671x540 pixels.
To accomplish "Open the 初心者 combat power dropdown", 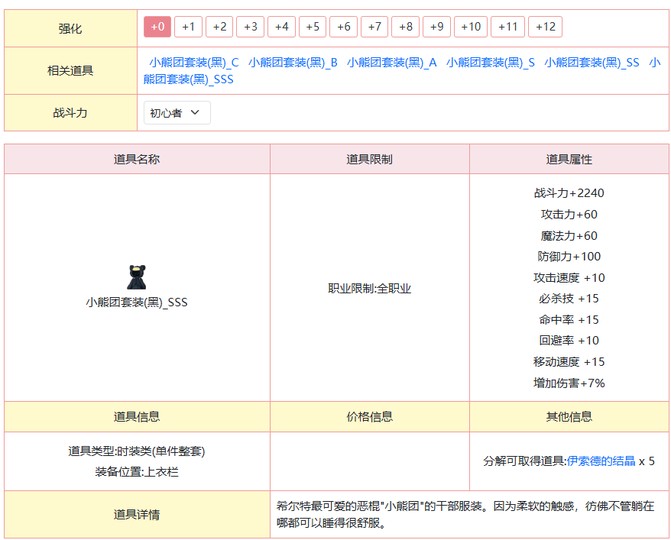I will coord(176,113).
